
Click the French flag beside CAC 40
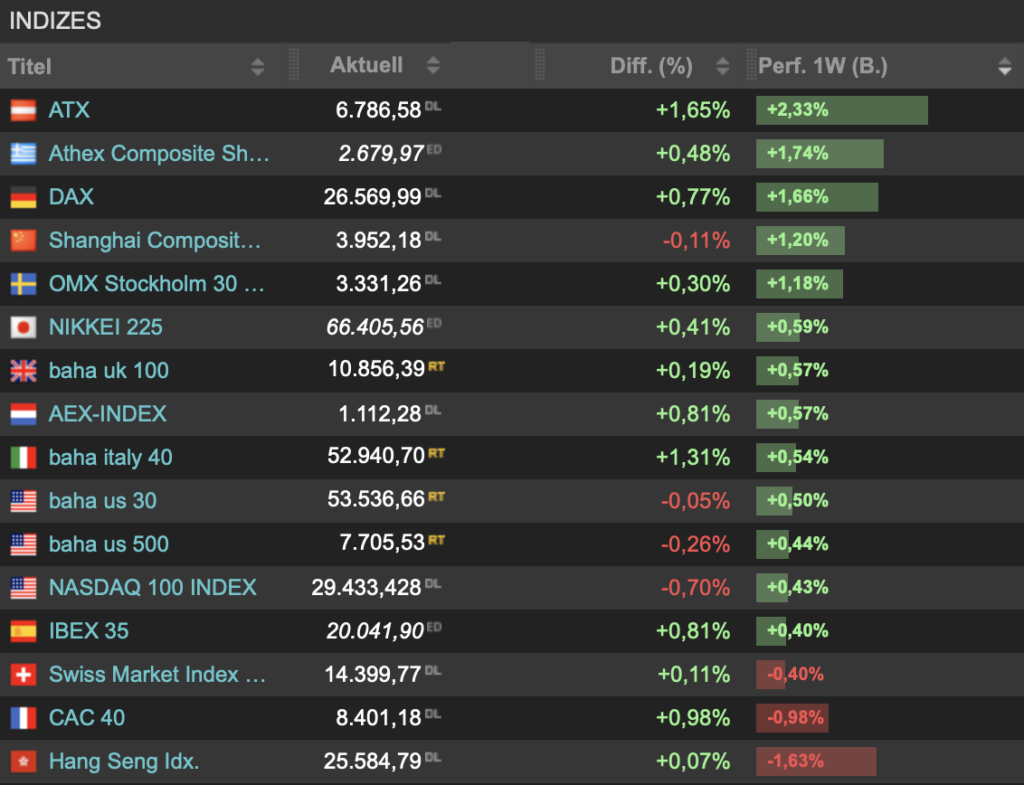24,718
